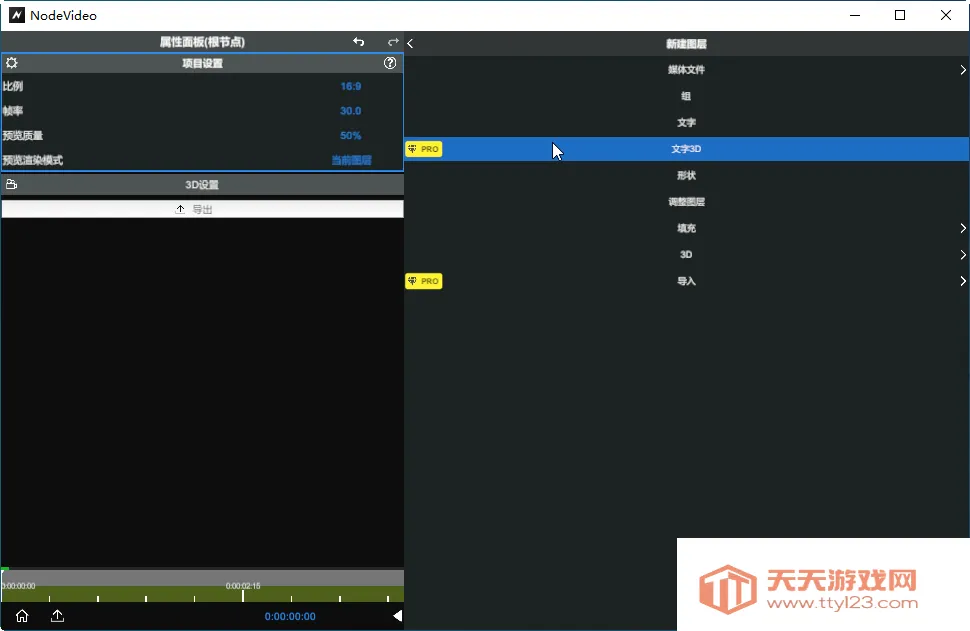
Task: Open the help icon in 项目设置 header
Action: tap(390, 63)
